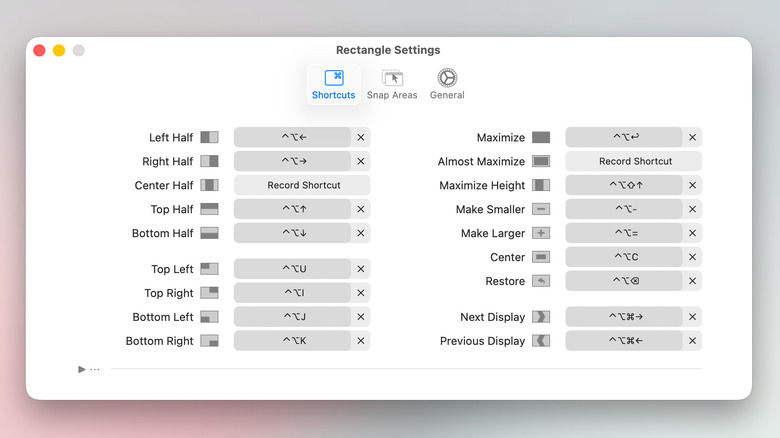The height and width of the screenshot is (438, 780).
Task: Edit the Bottom Left shortcut field
Action: tap(292, 317)
